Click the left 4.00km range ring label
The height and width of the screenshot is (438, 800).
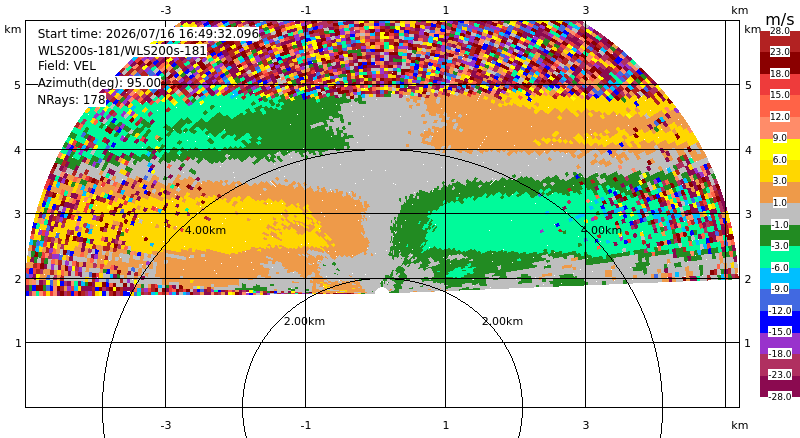coord(205,230)
